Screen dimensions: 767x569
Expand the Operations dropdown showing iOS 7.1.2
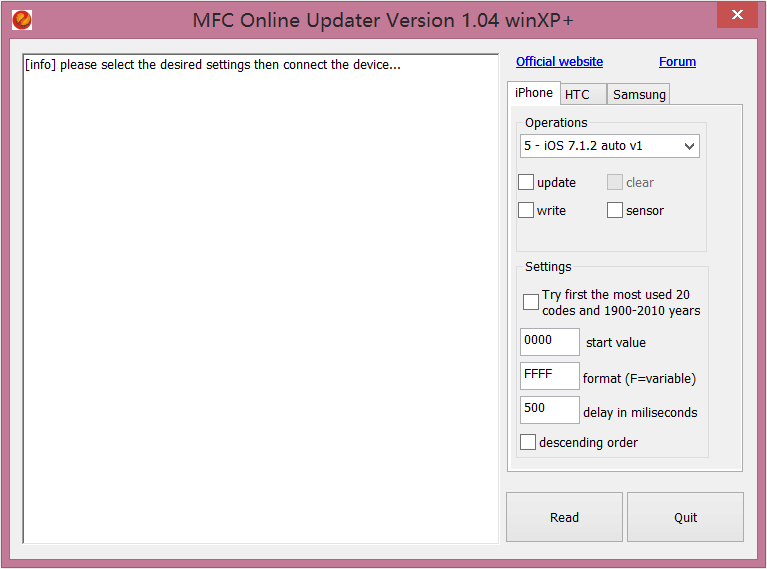click(x=610, y=146)
